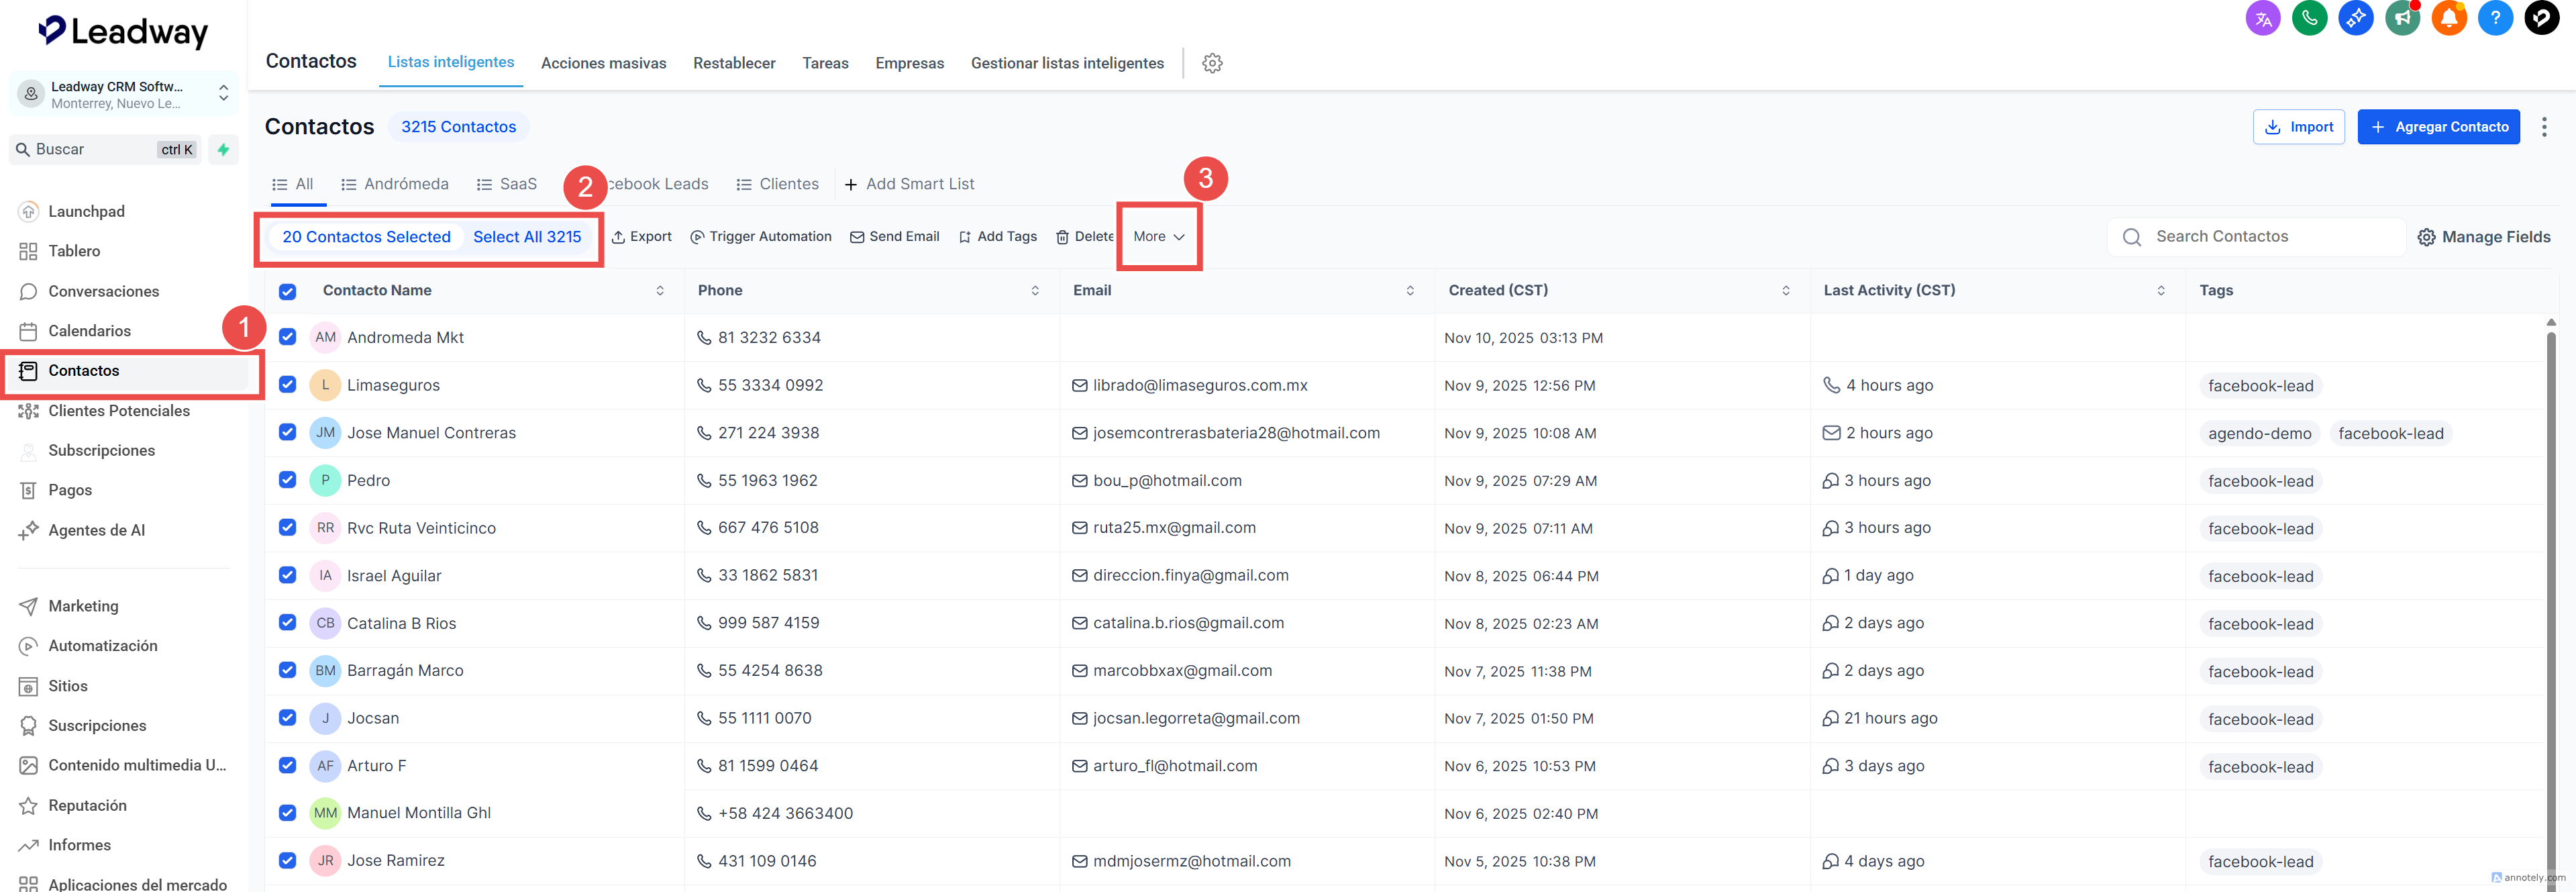This screenshot has width=2576, height=892.
Task: Sort by the Contacto Name column arrows
Action: (x=660, y=291)
